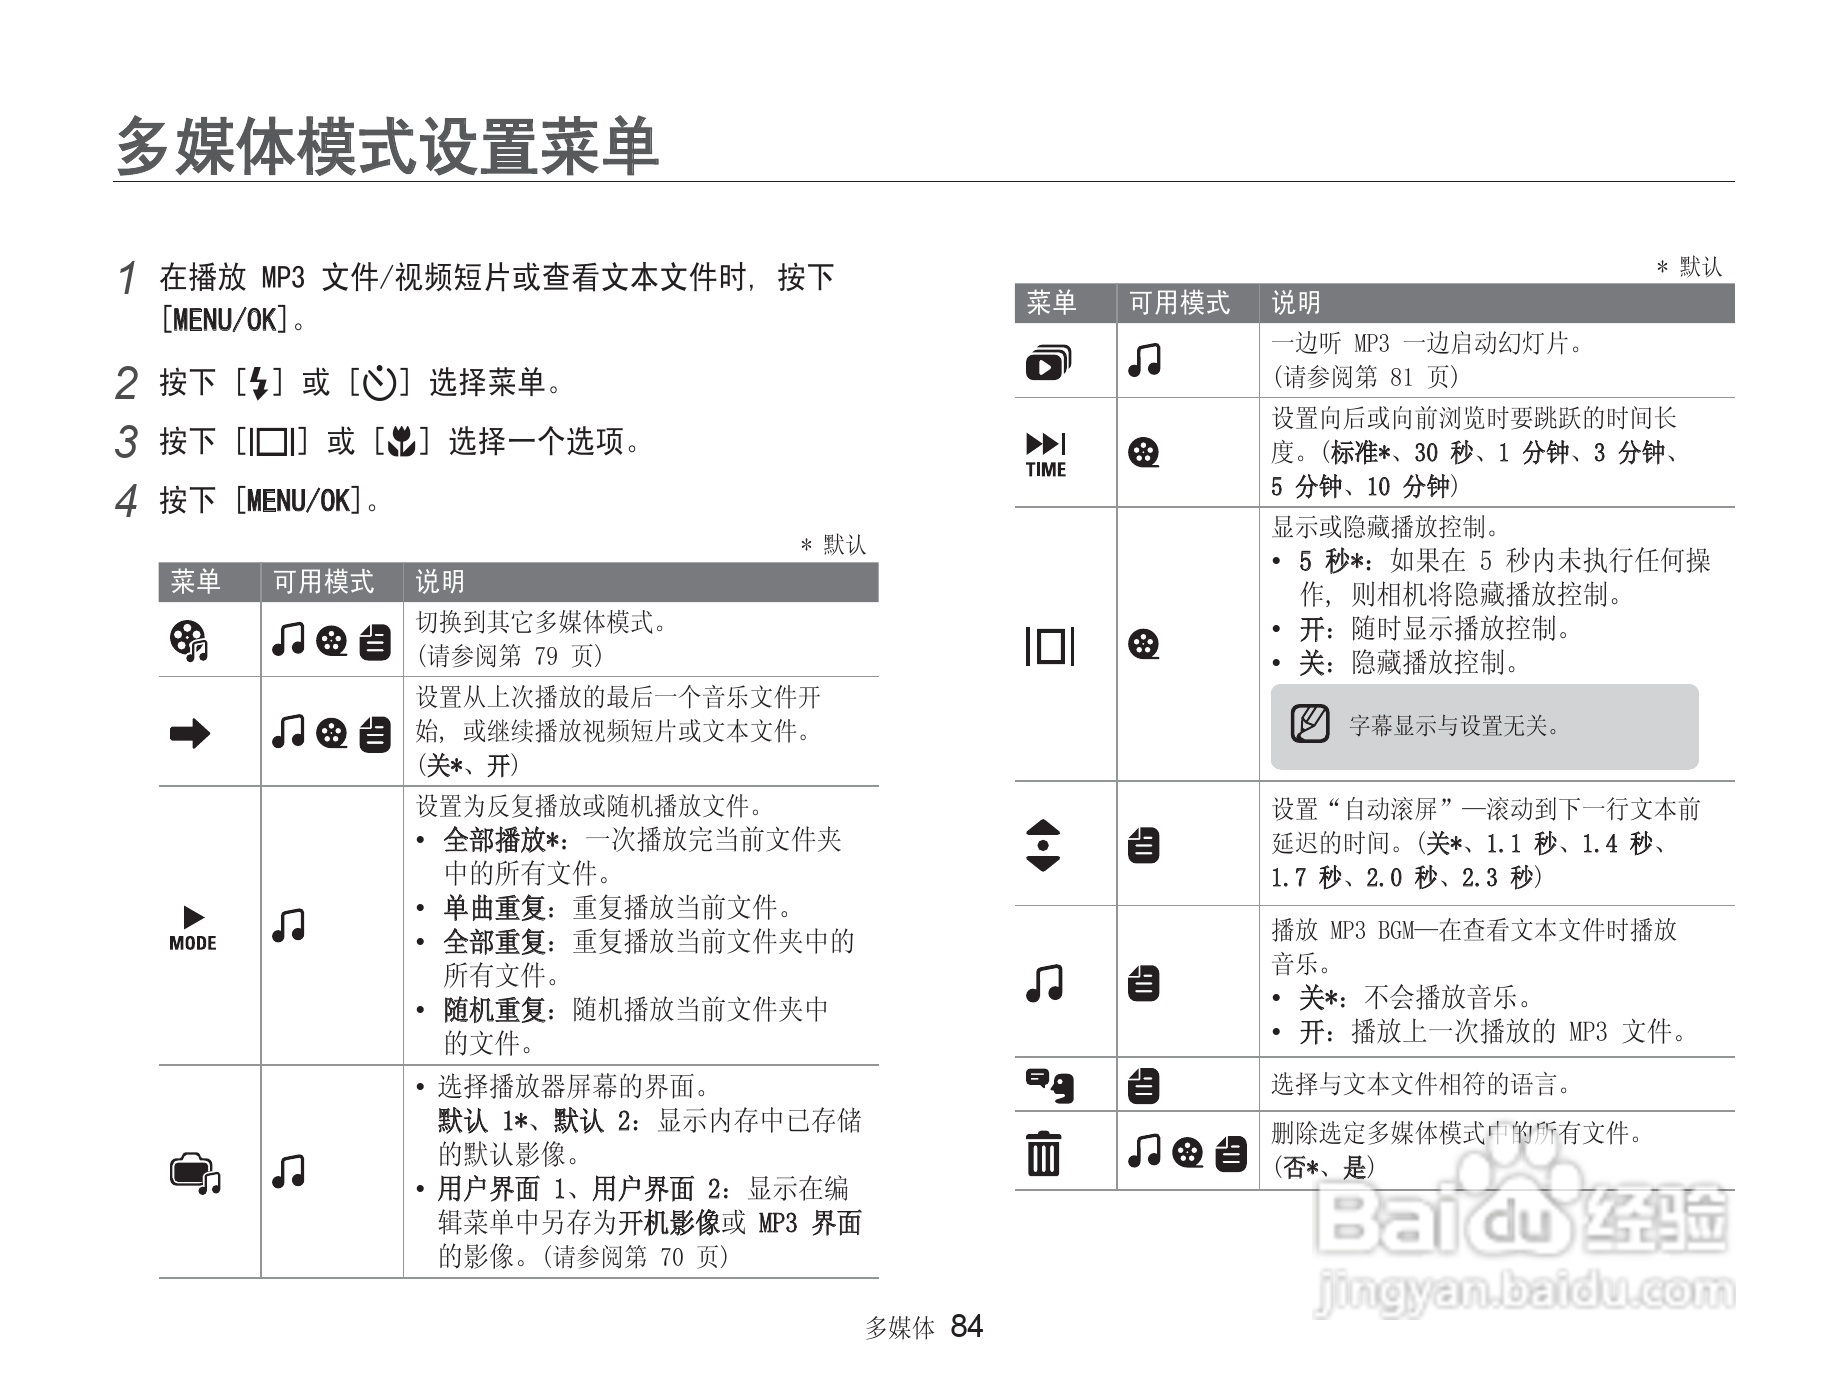This screenshot has width=1848, height=1395.
Task: Click the MP3 skin camera-with-note icon
Action: point(194,1173)
